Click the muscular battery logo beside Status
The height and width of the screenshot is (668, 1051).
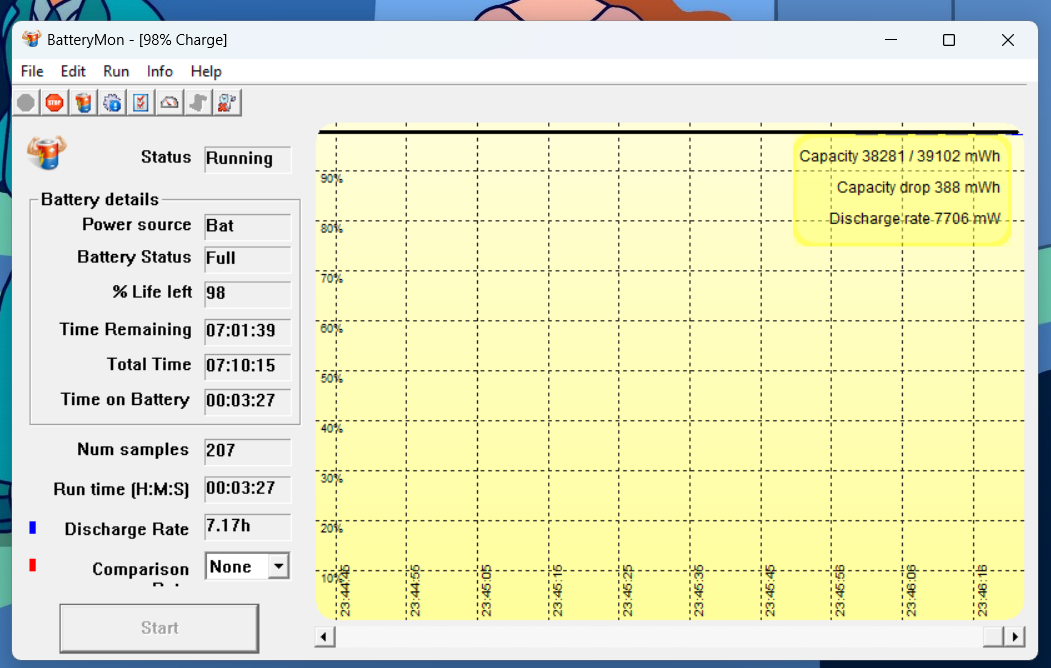click(x=47, y=152)
